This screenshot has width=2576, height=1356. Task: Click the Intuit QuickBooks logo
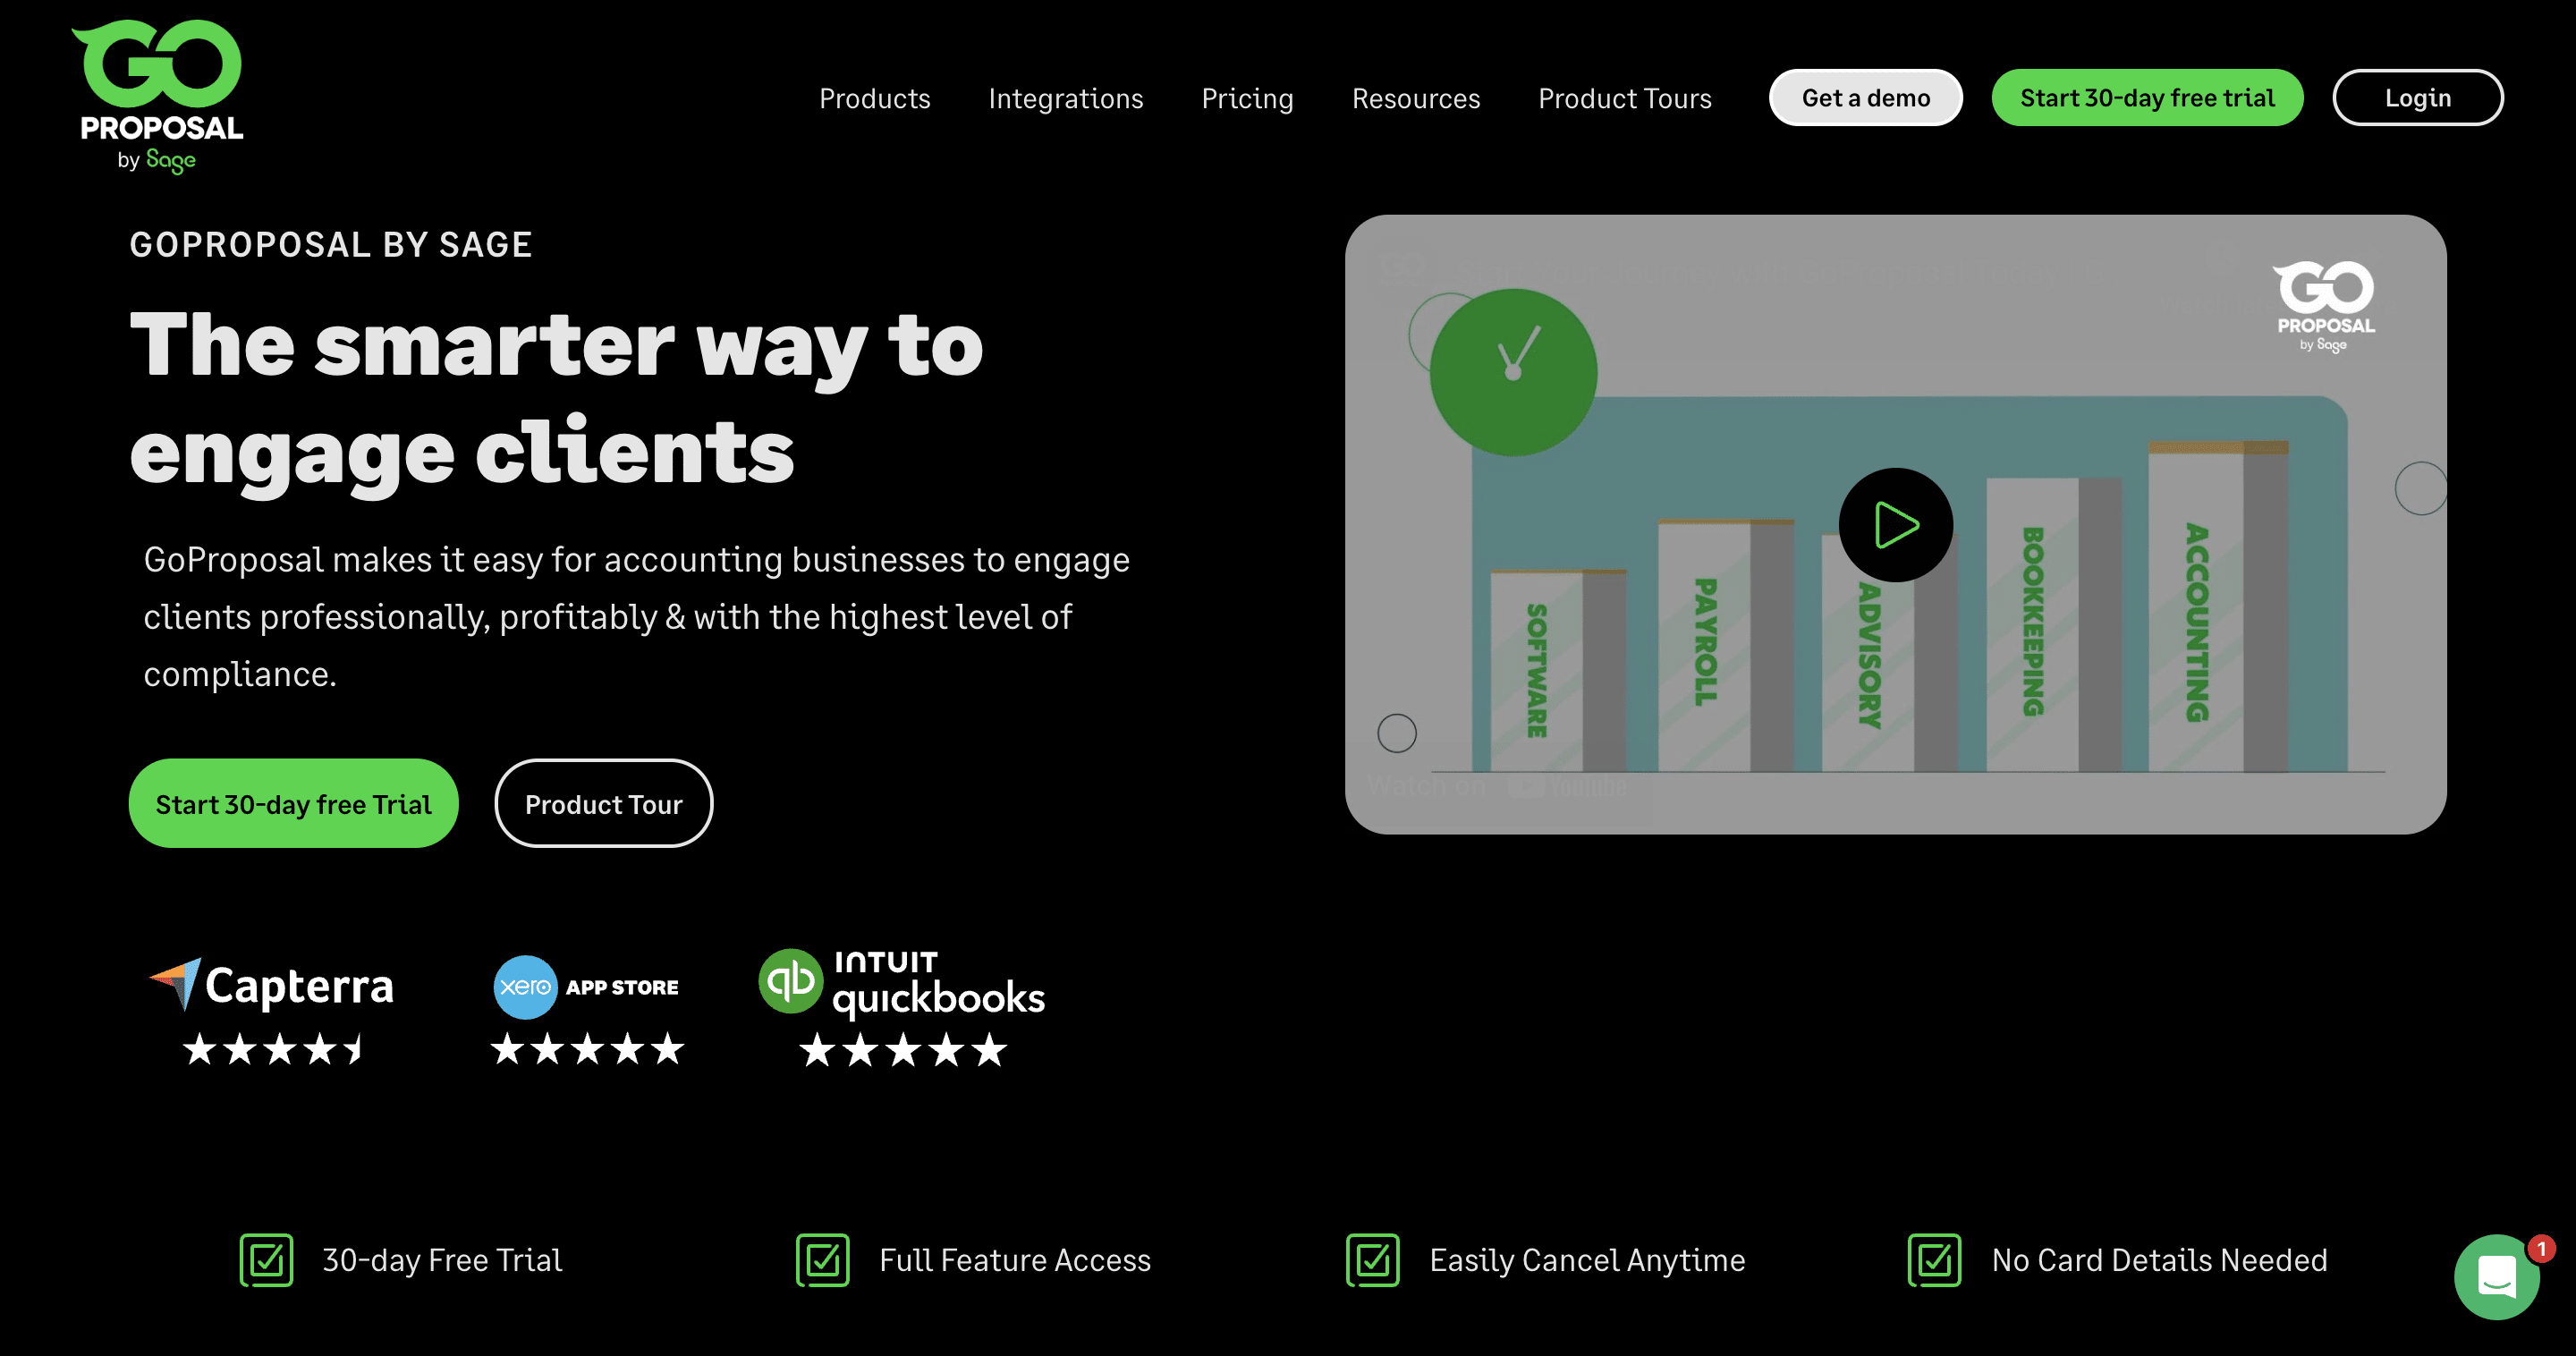901,983
